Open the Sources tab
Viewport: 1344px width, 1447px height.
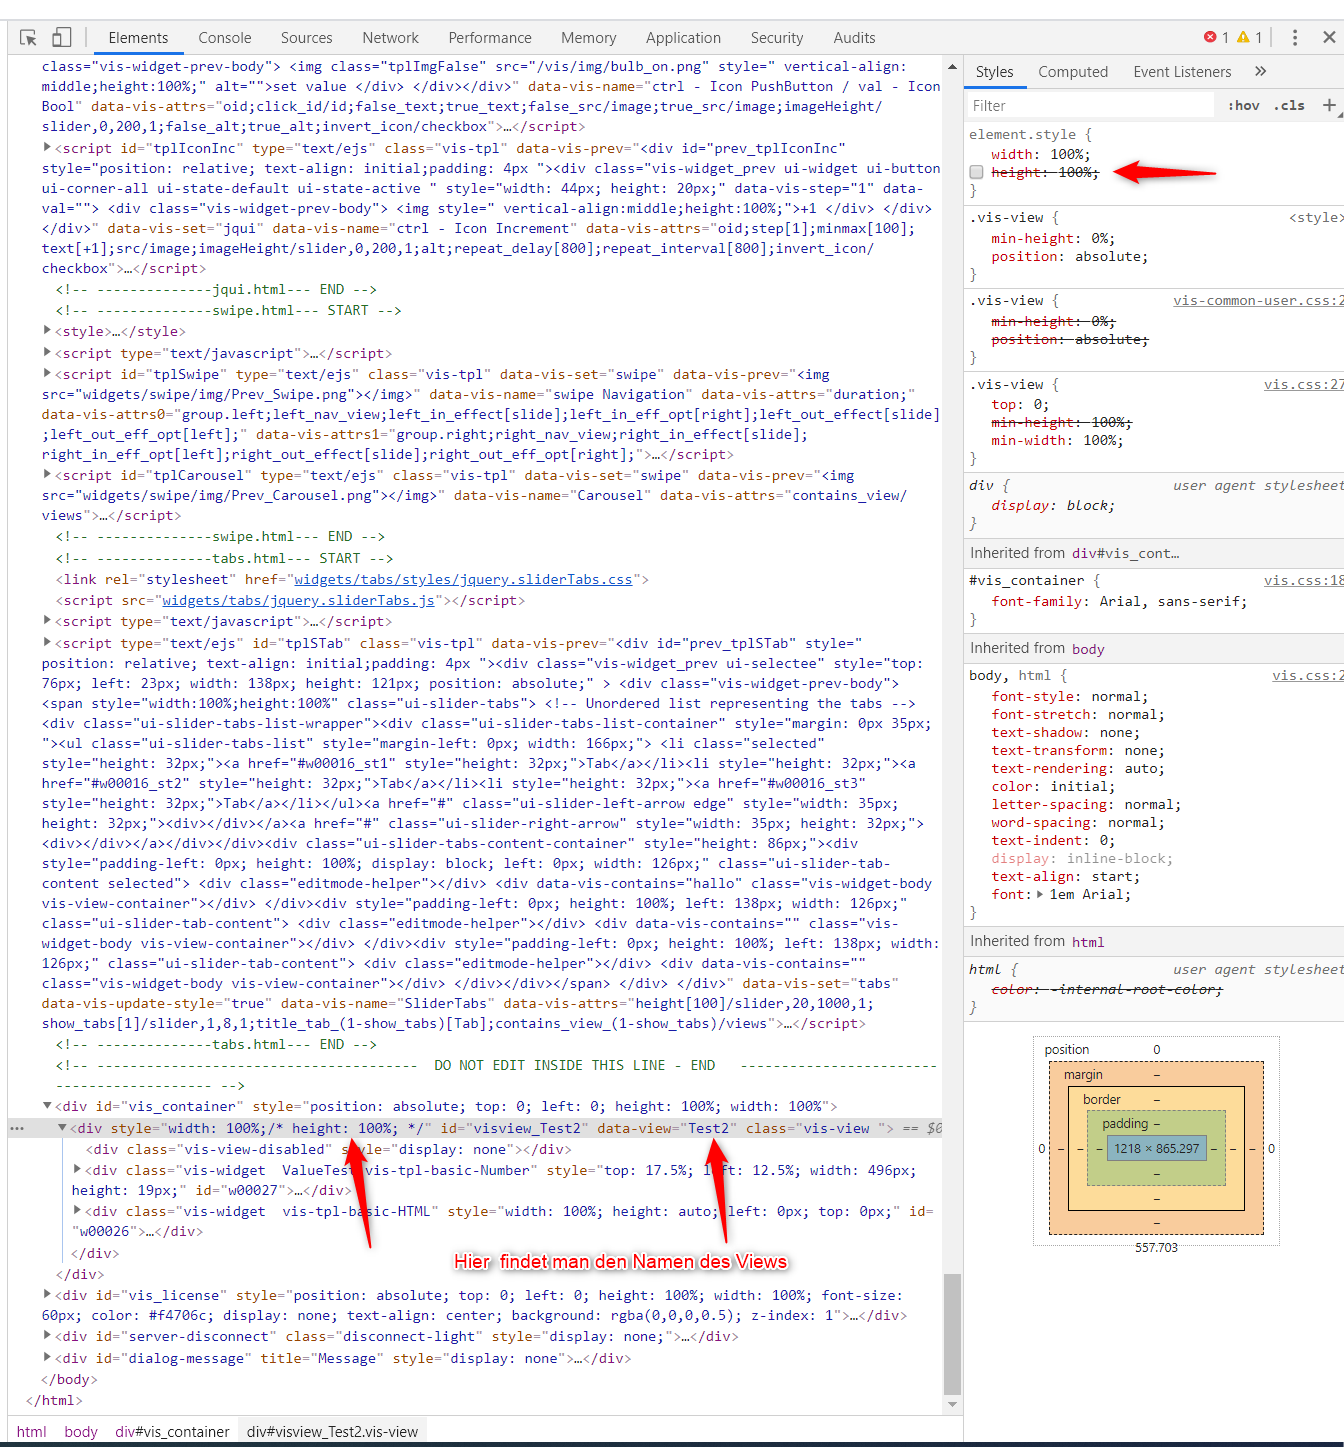(x=307, y=38)
